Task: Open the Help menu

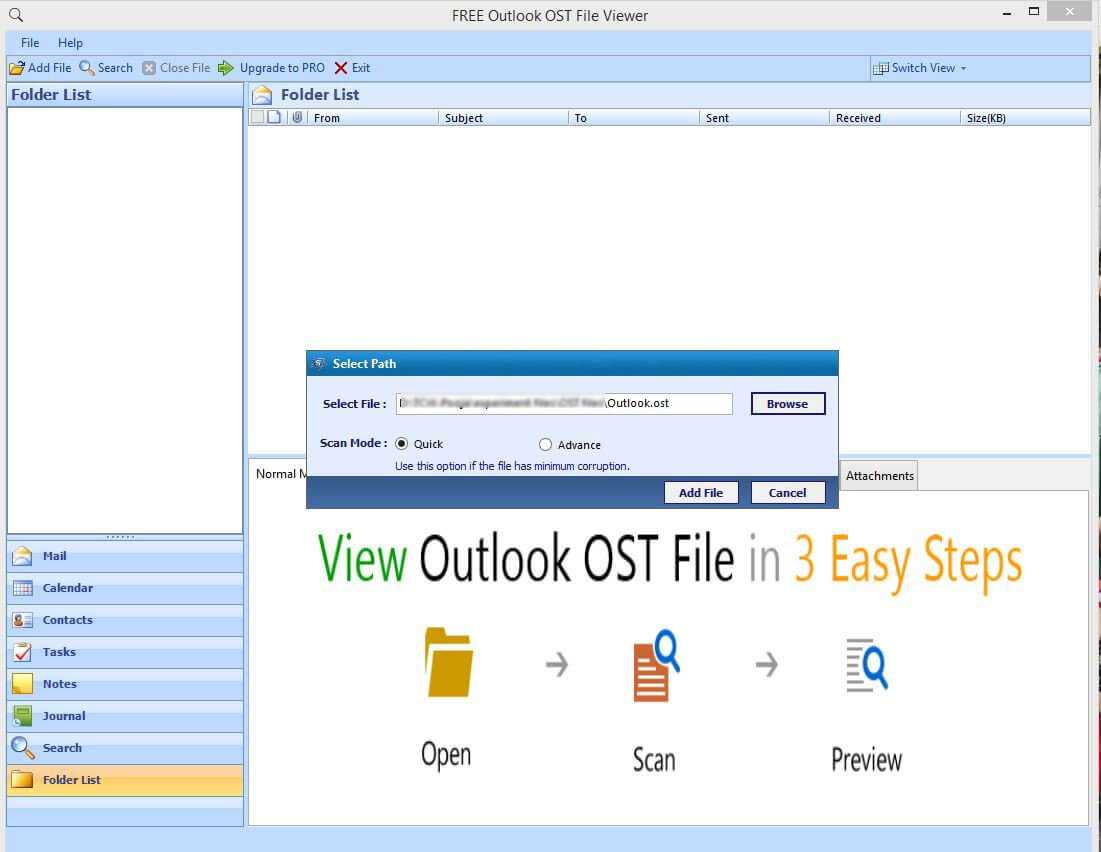Action: [70, 43]
